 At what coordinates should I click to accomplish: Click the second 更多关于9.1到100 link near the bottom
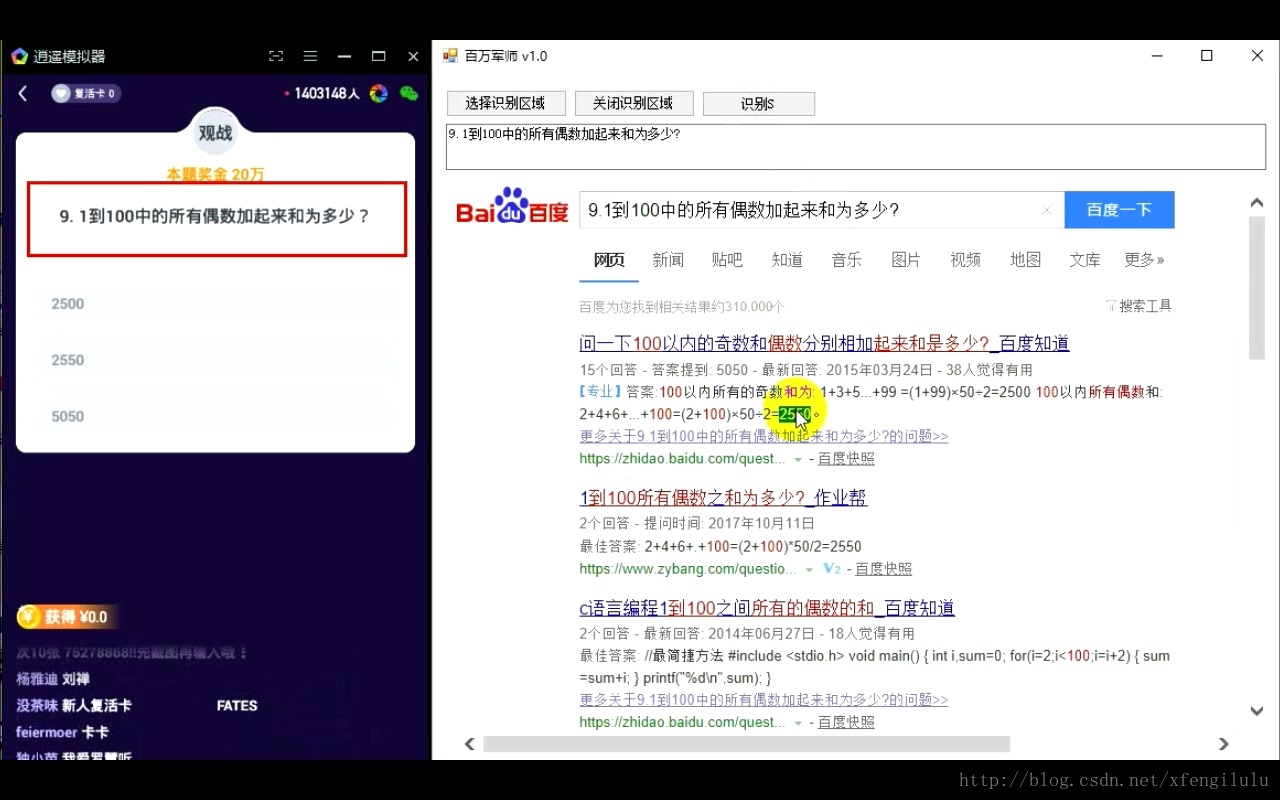(x=764, y=700)
